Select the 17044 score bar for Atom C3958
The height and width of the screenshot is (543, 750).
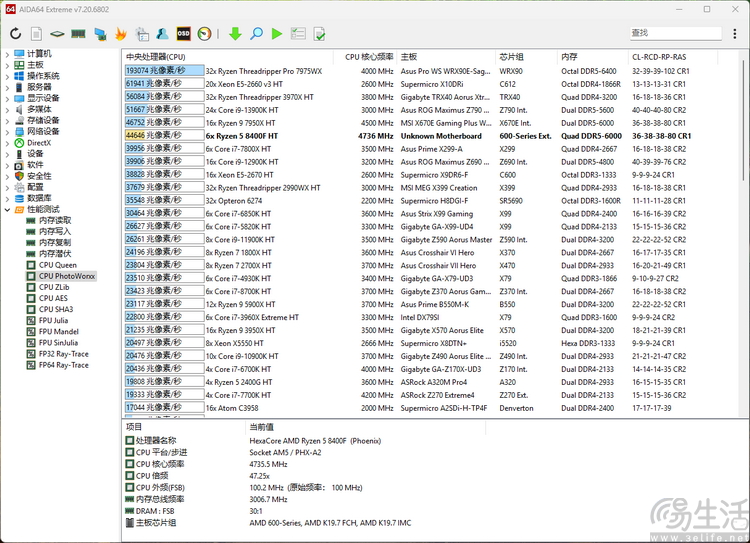(165, 408)
